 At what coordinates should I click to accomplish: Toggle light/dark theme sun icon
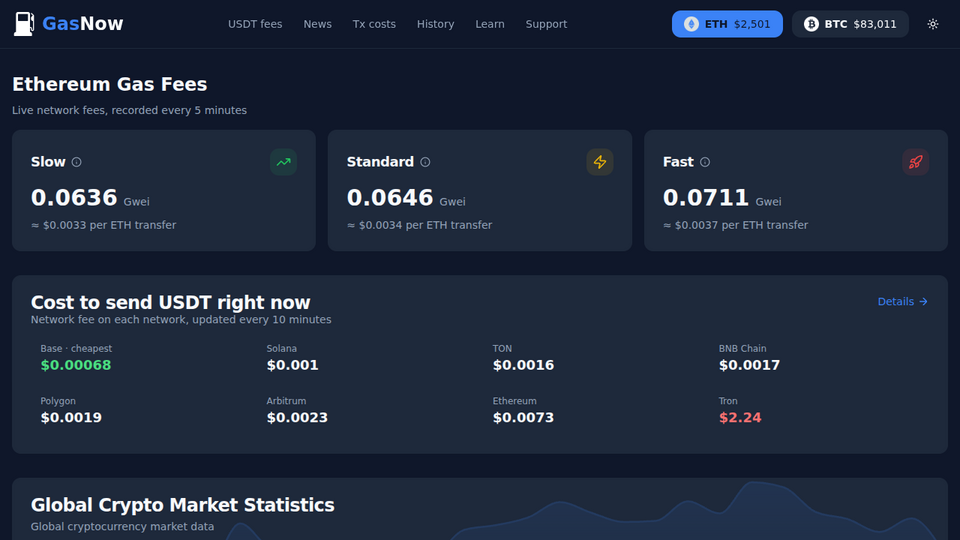click(x=932, y=24)
